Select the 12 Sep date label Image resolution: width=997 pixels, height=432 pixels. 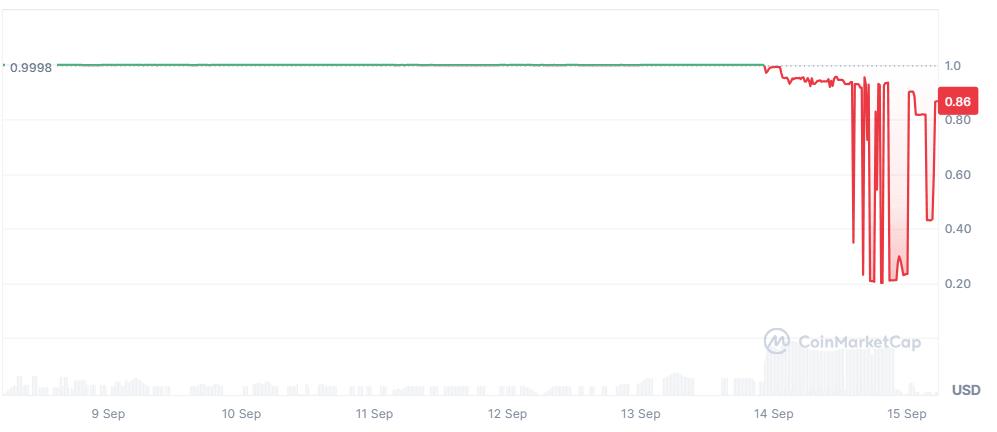point(507,413)
